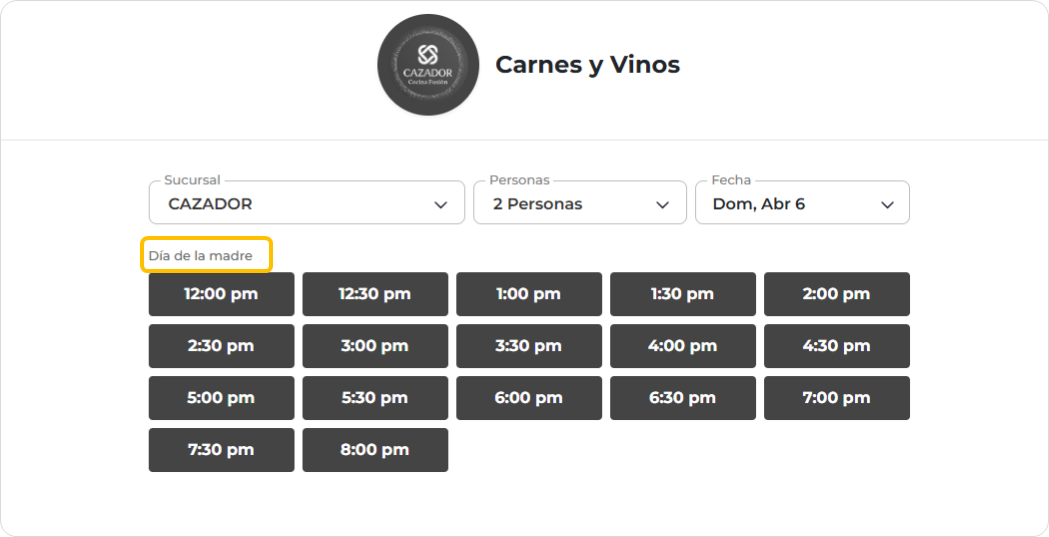Select the 12:00 pm time slot
Image resolution: width=1049 pixels, height=537 pixels.
point(221,294)
